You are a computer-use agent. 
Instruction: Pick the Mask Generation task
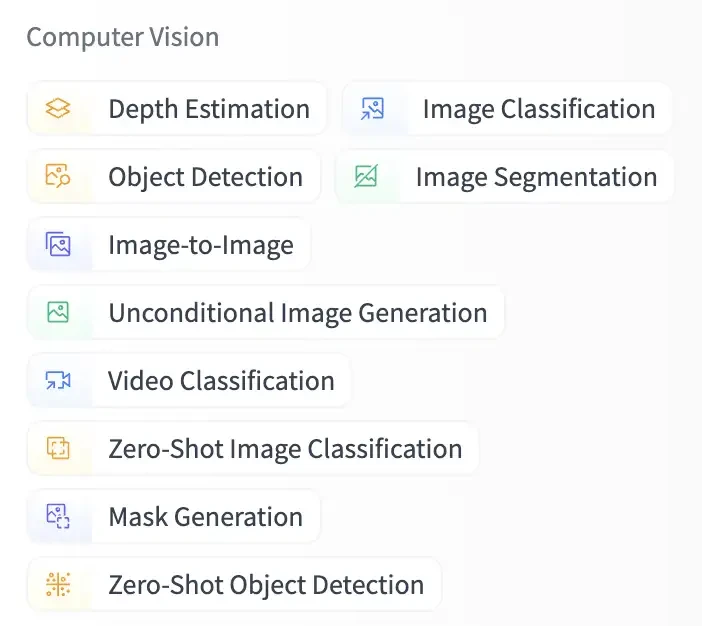tap(174, 516)
